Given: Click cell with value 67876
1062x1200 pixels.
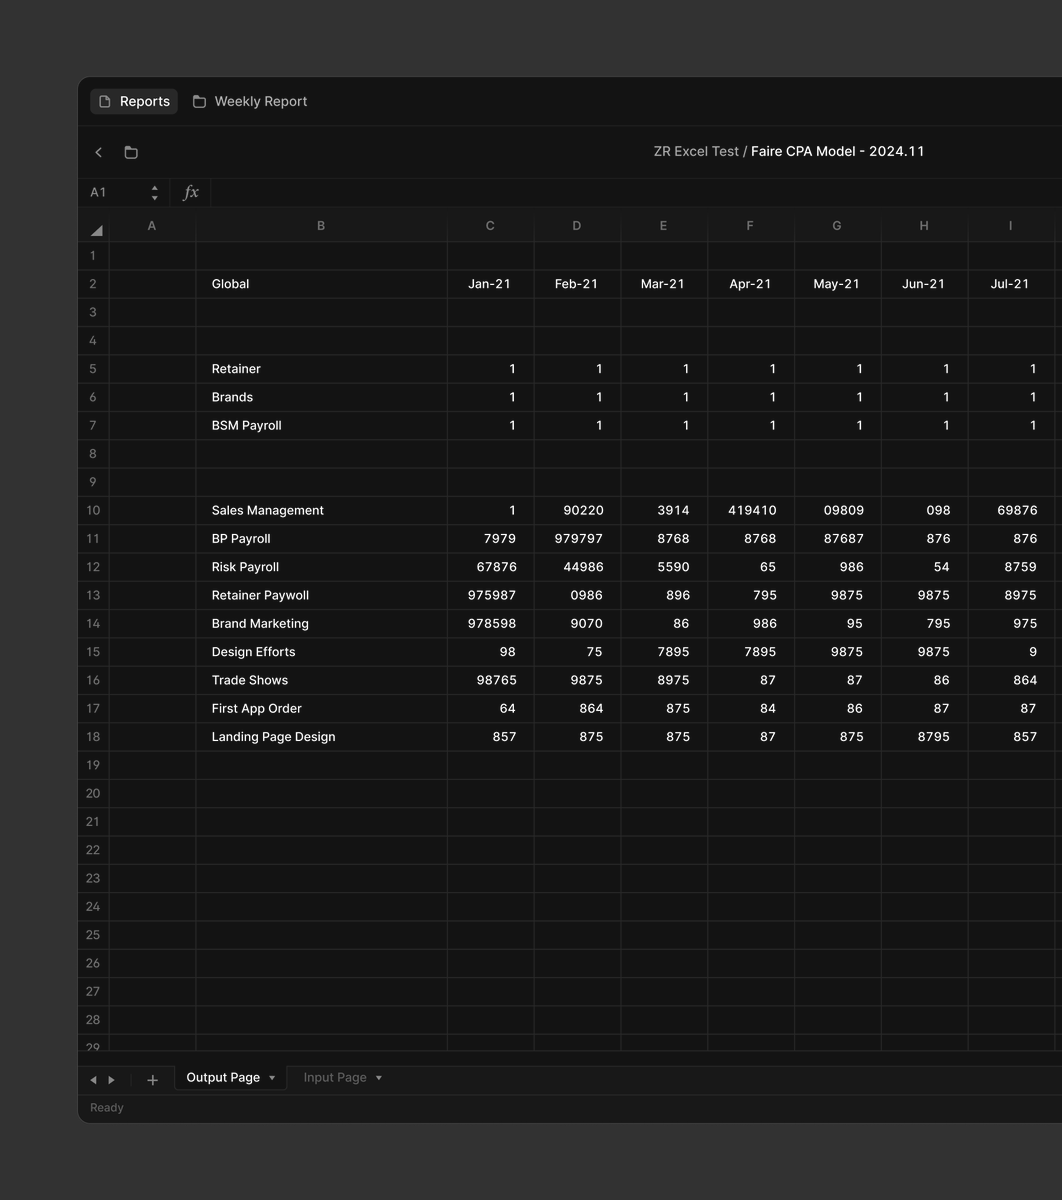Looking at the screenshot, I should tap(490, 567).
